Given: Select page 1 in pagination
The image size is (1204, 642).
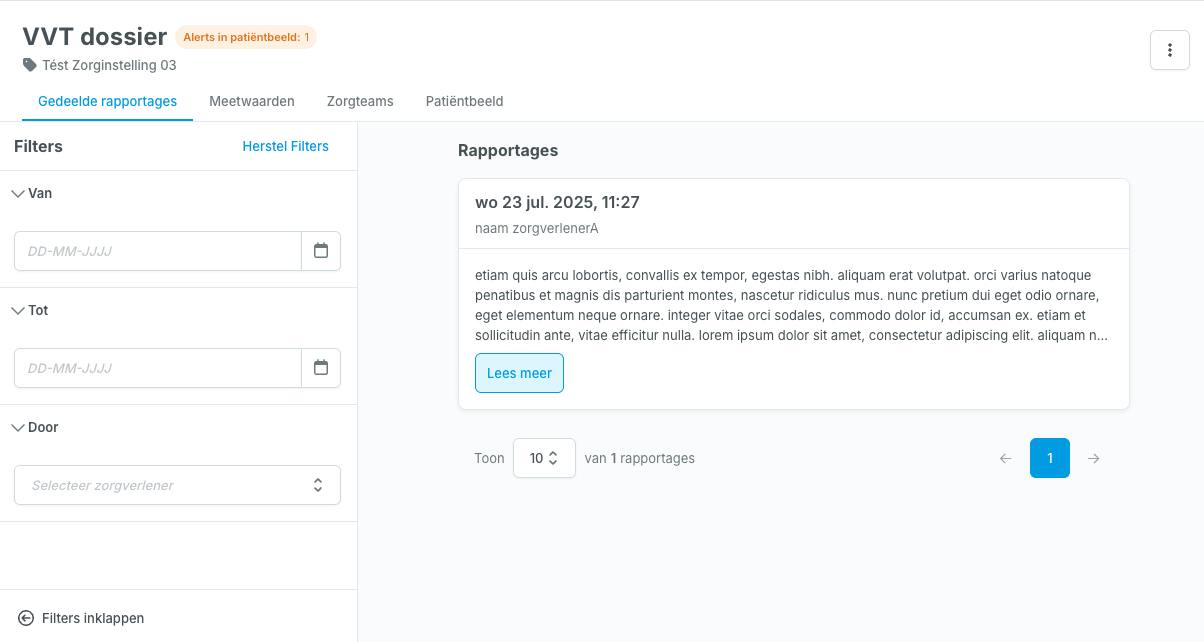Looking at the screenshot, I should click(1050, 458).
